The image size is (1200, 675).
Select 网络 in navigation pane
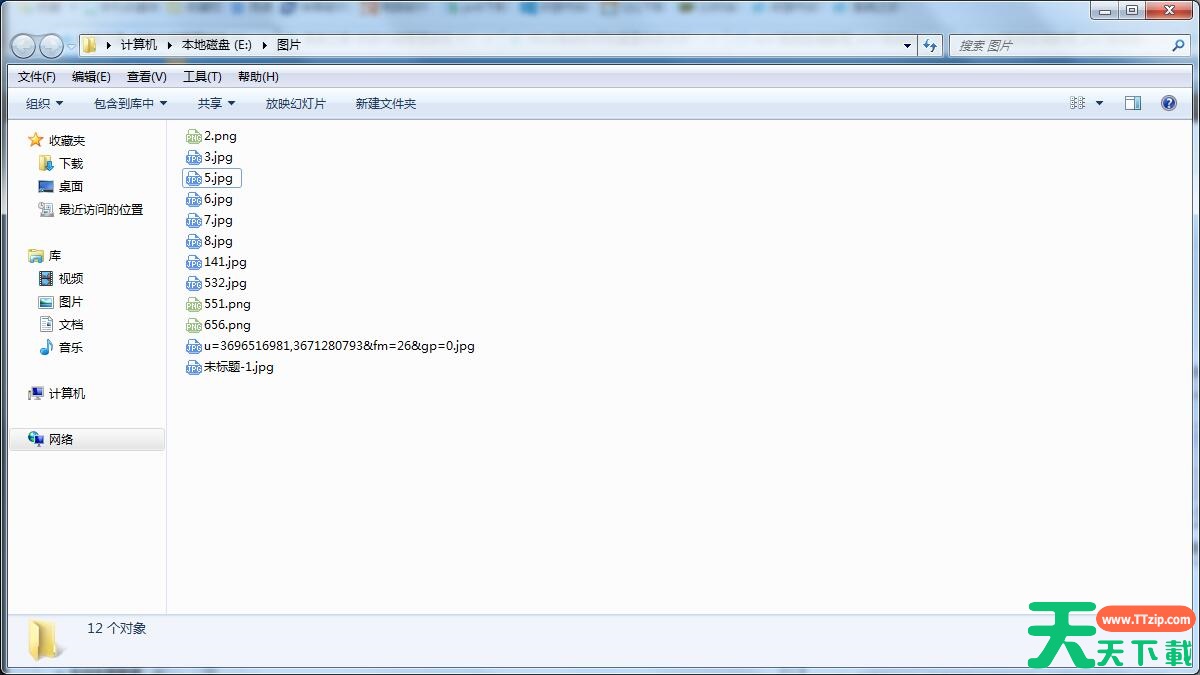[x=61, y=439]
